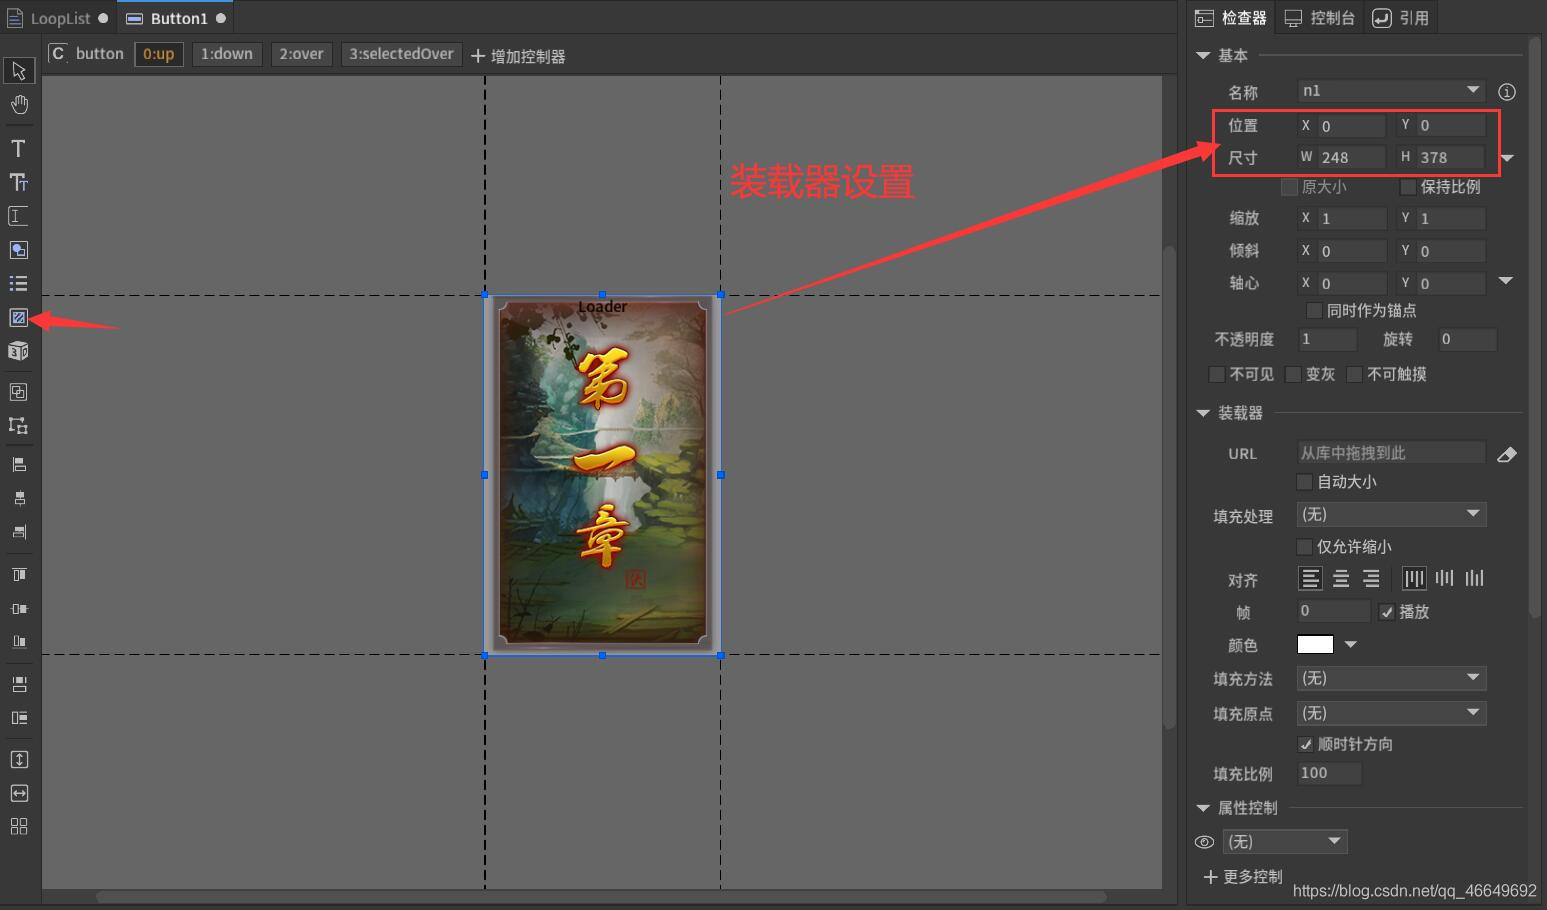This screenshot has height=910, width=1547.
Task: Expand the arrow next to 尺寸 fields
Action: [1507, 158]
